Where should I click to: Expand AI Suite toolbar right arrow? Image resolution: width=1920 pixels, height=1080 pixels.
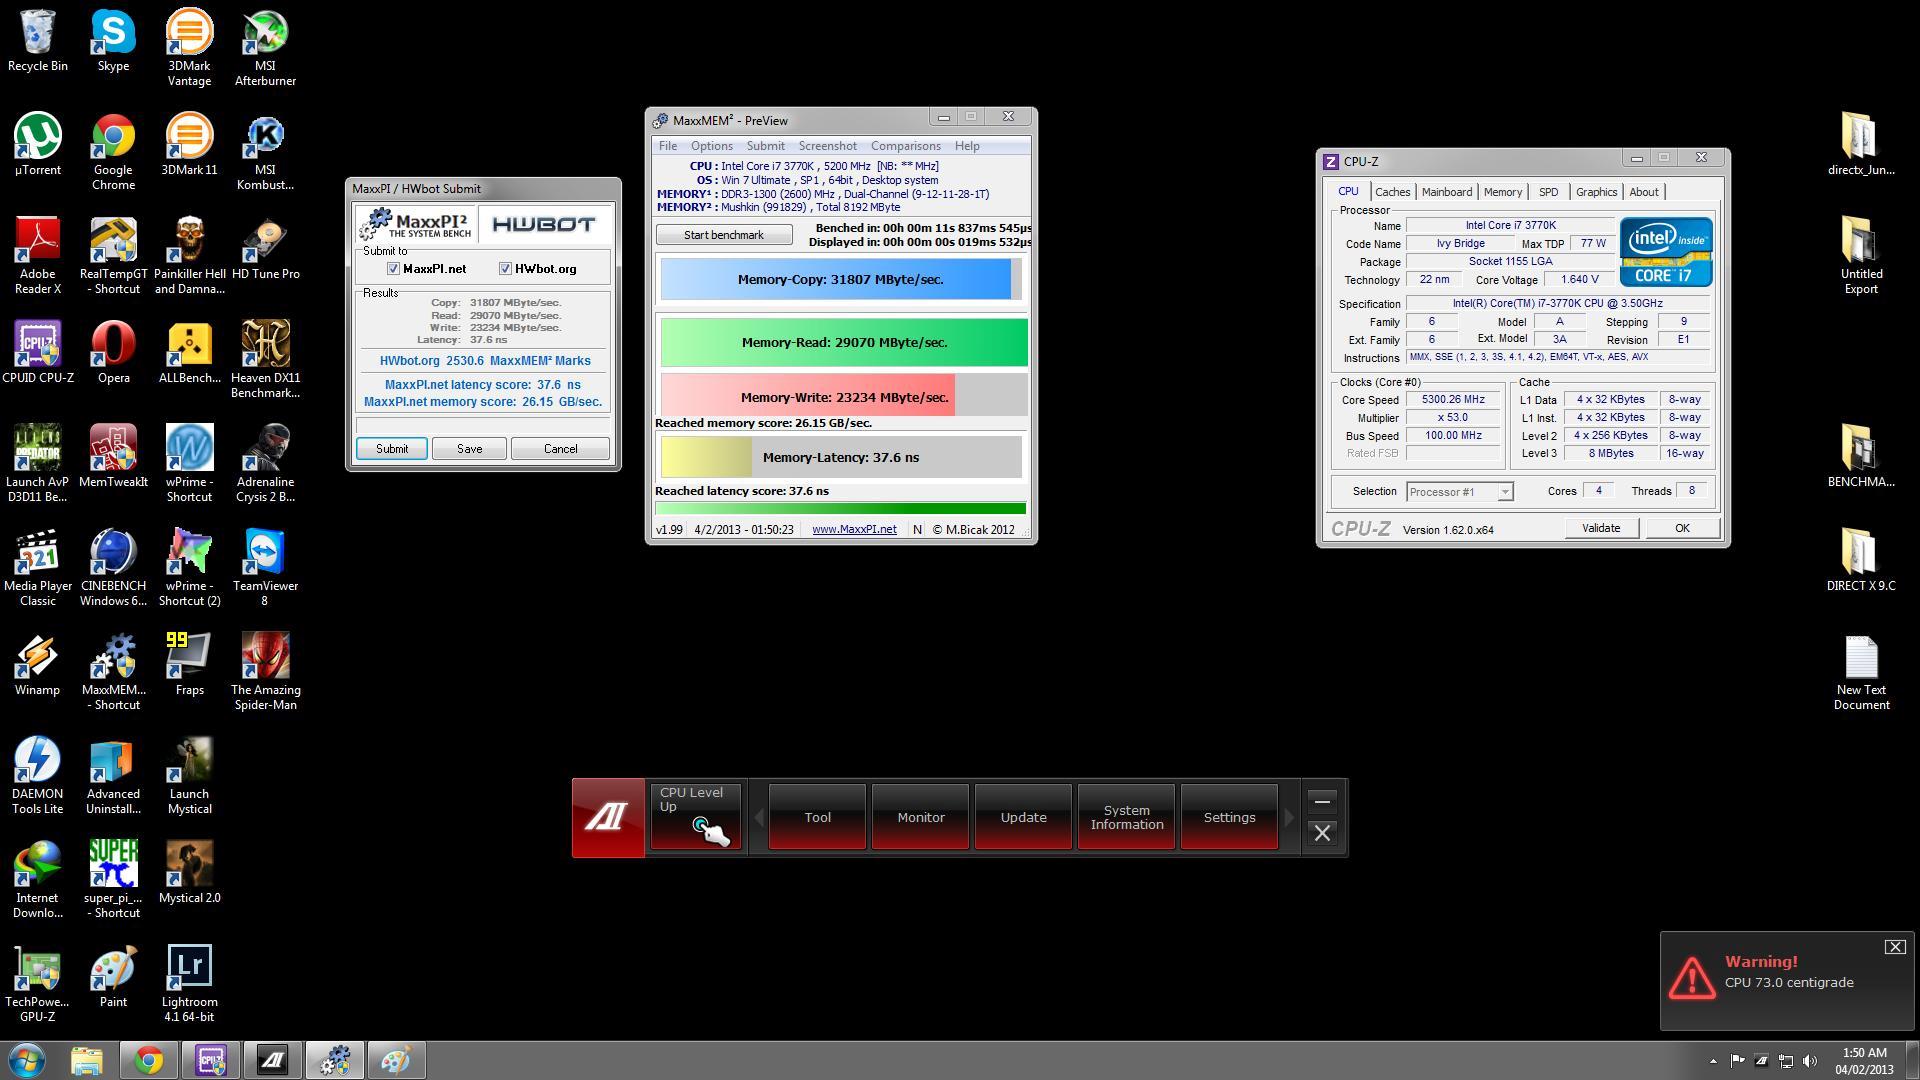[1289, 818]
